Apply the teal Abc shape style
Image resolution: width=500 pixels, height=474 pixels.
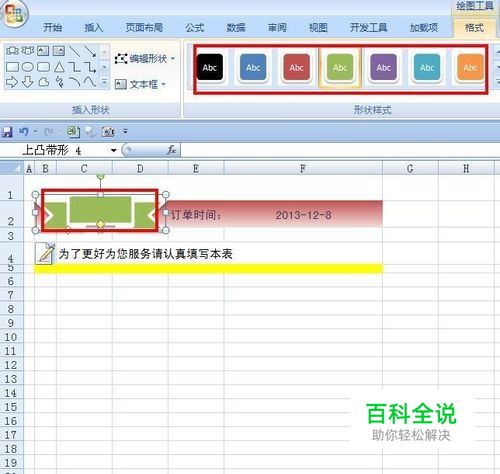427,68
